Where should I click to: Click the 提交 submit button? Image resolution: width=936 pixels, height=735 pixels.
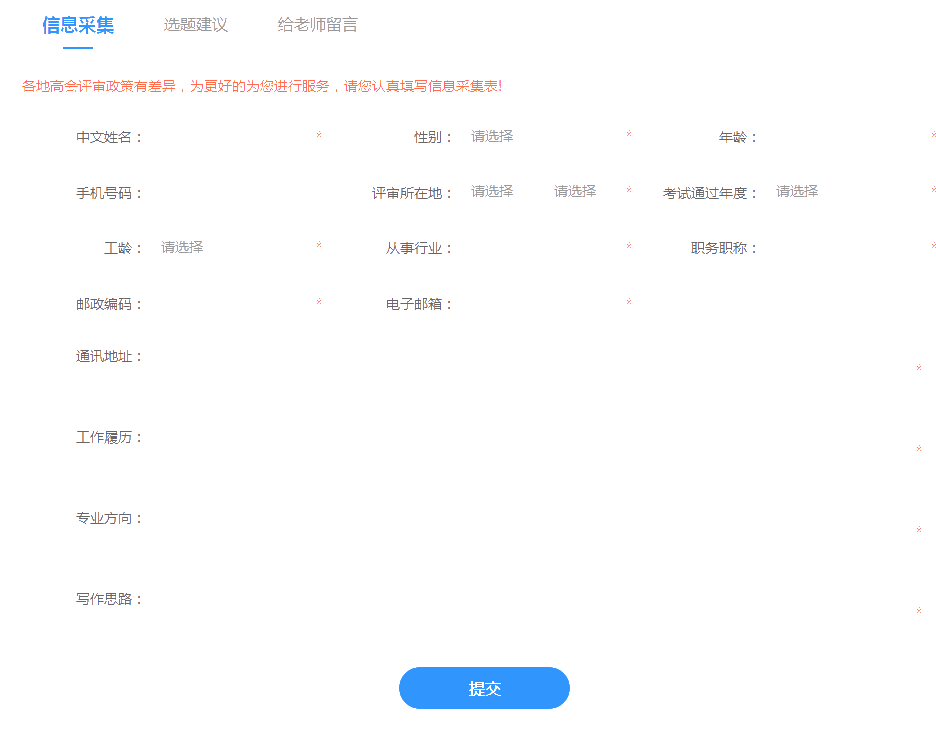click(x=484, y=688)
